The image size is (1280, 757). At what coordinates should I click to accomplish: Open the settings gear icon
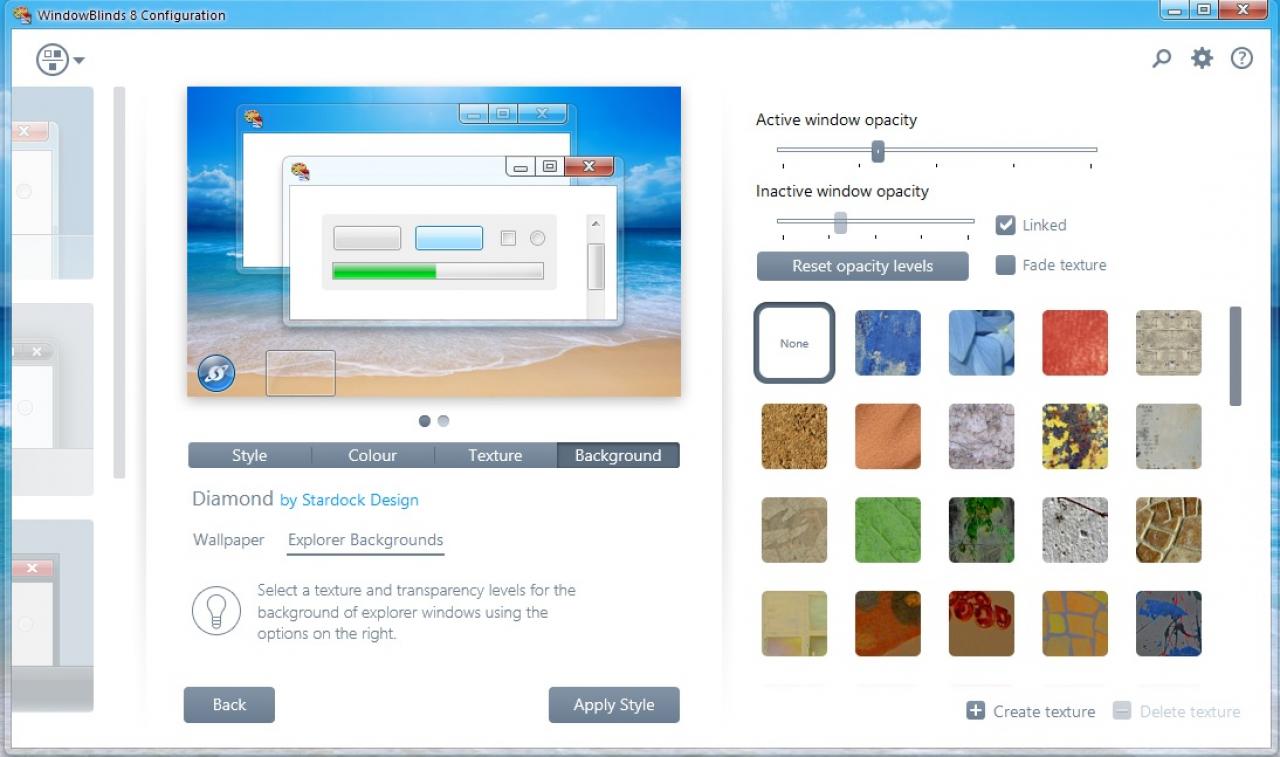pyautogui.click(x=1202, y=58)
